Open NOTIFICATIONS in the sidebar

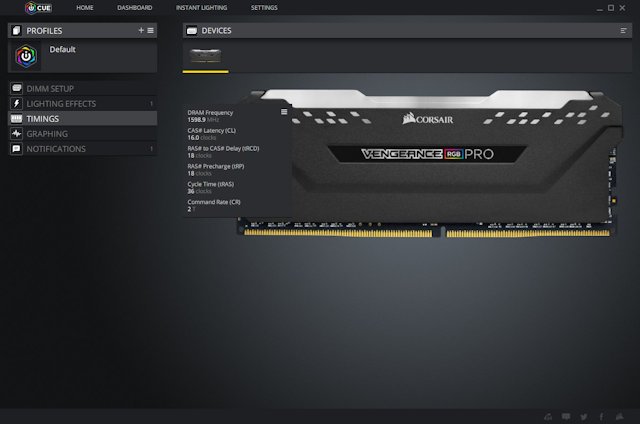tap(82, 149)
